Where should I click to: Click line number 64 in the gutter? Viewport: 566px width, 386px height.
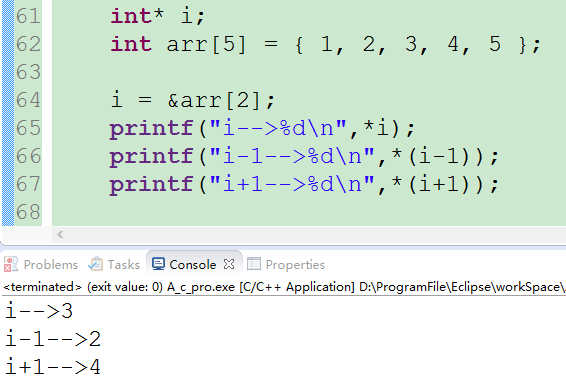(x=28, y=100)
